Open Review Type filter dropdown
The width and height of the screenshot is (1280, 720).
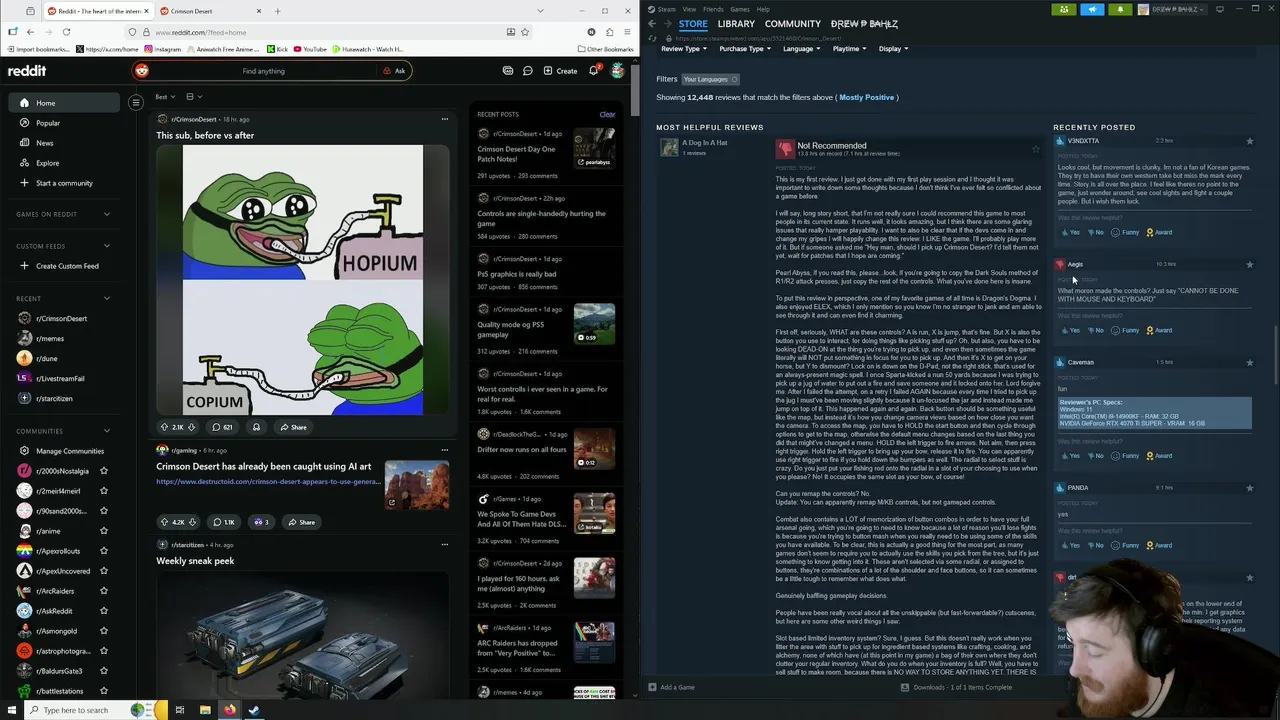pos(683,48)
